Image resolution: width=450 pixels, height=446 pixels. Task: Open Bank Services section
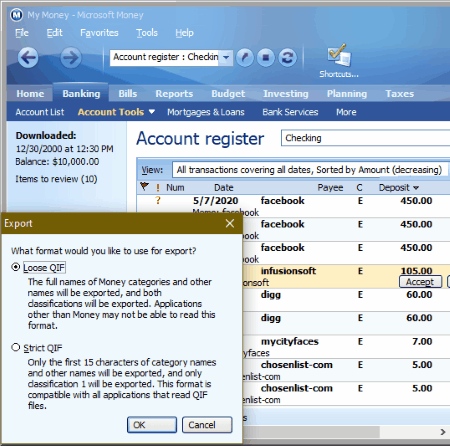point(290,112)
